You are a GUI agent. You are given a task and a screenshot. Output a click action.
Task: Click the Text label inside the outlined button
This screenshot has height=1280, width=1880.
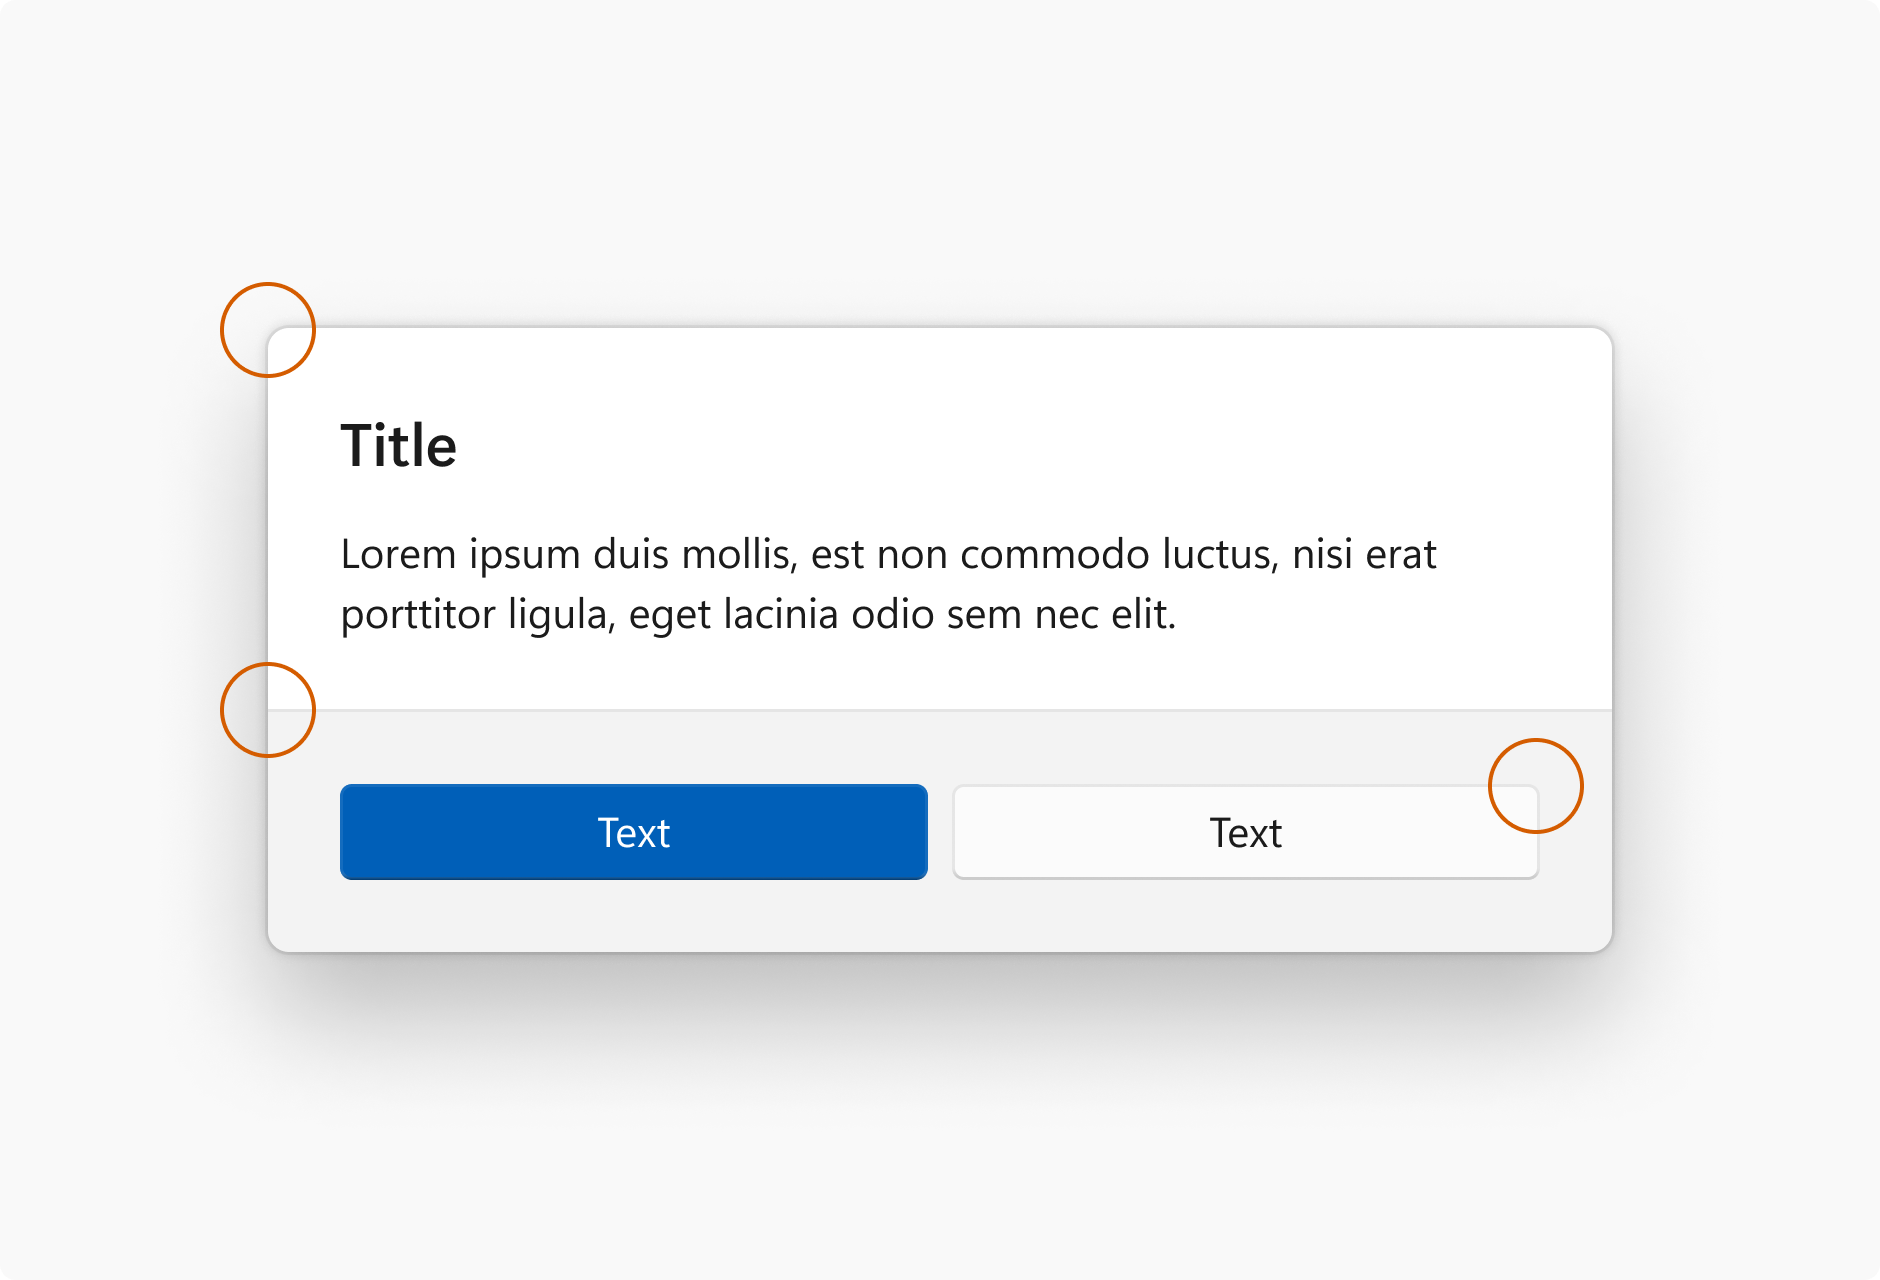coord(1246,831)
